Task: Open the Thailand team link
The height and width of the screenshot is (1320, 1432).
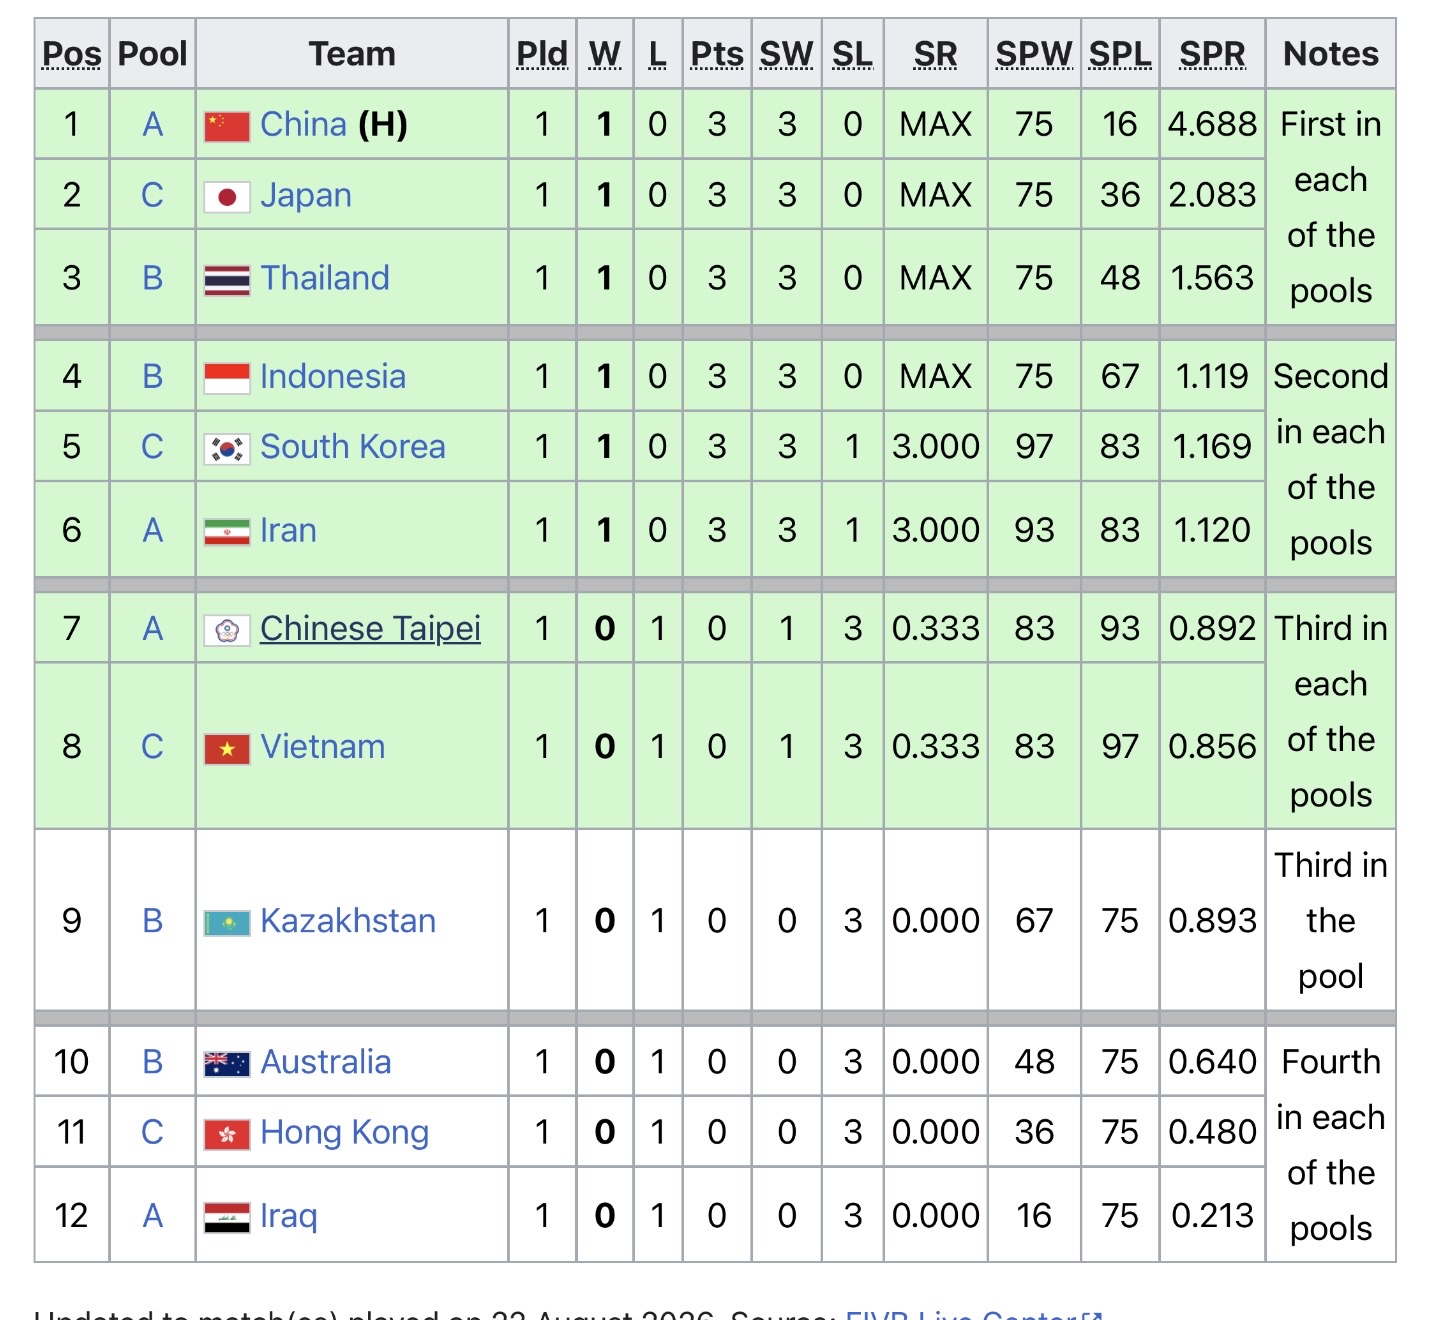Action: pyautogui.click(x=325, y=277)
